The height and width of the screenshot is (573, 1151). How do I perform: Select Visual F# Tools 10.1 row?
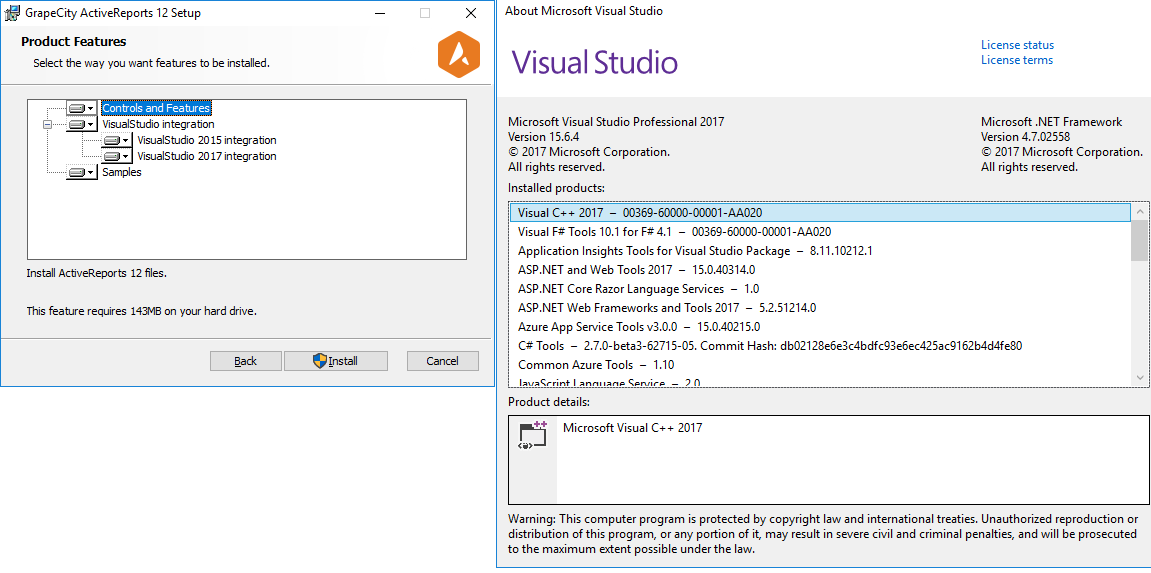coord(819,232)
